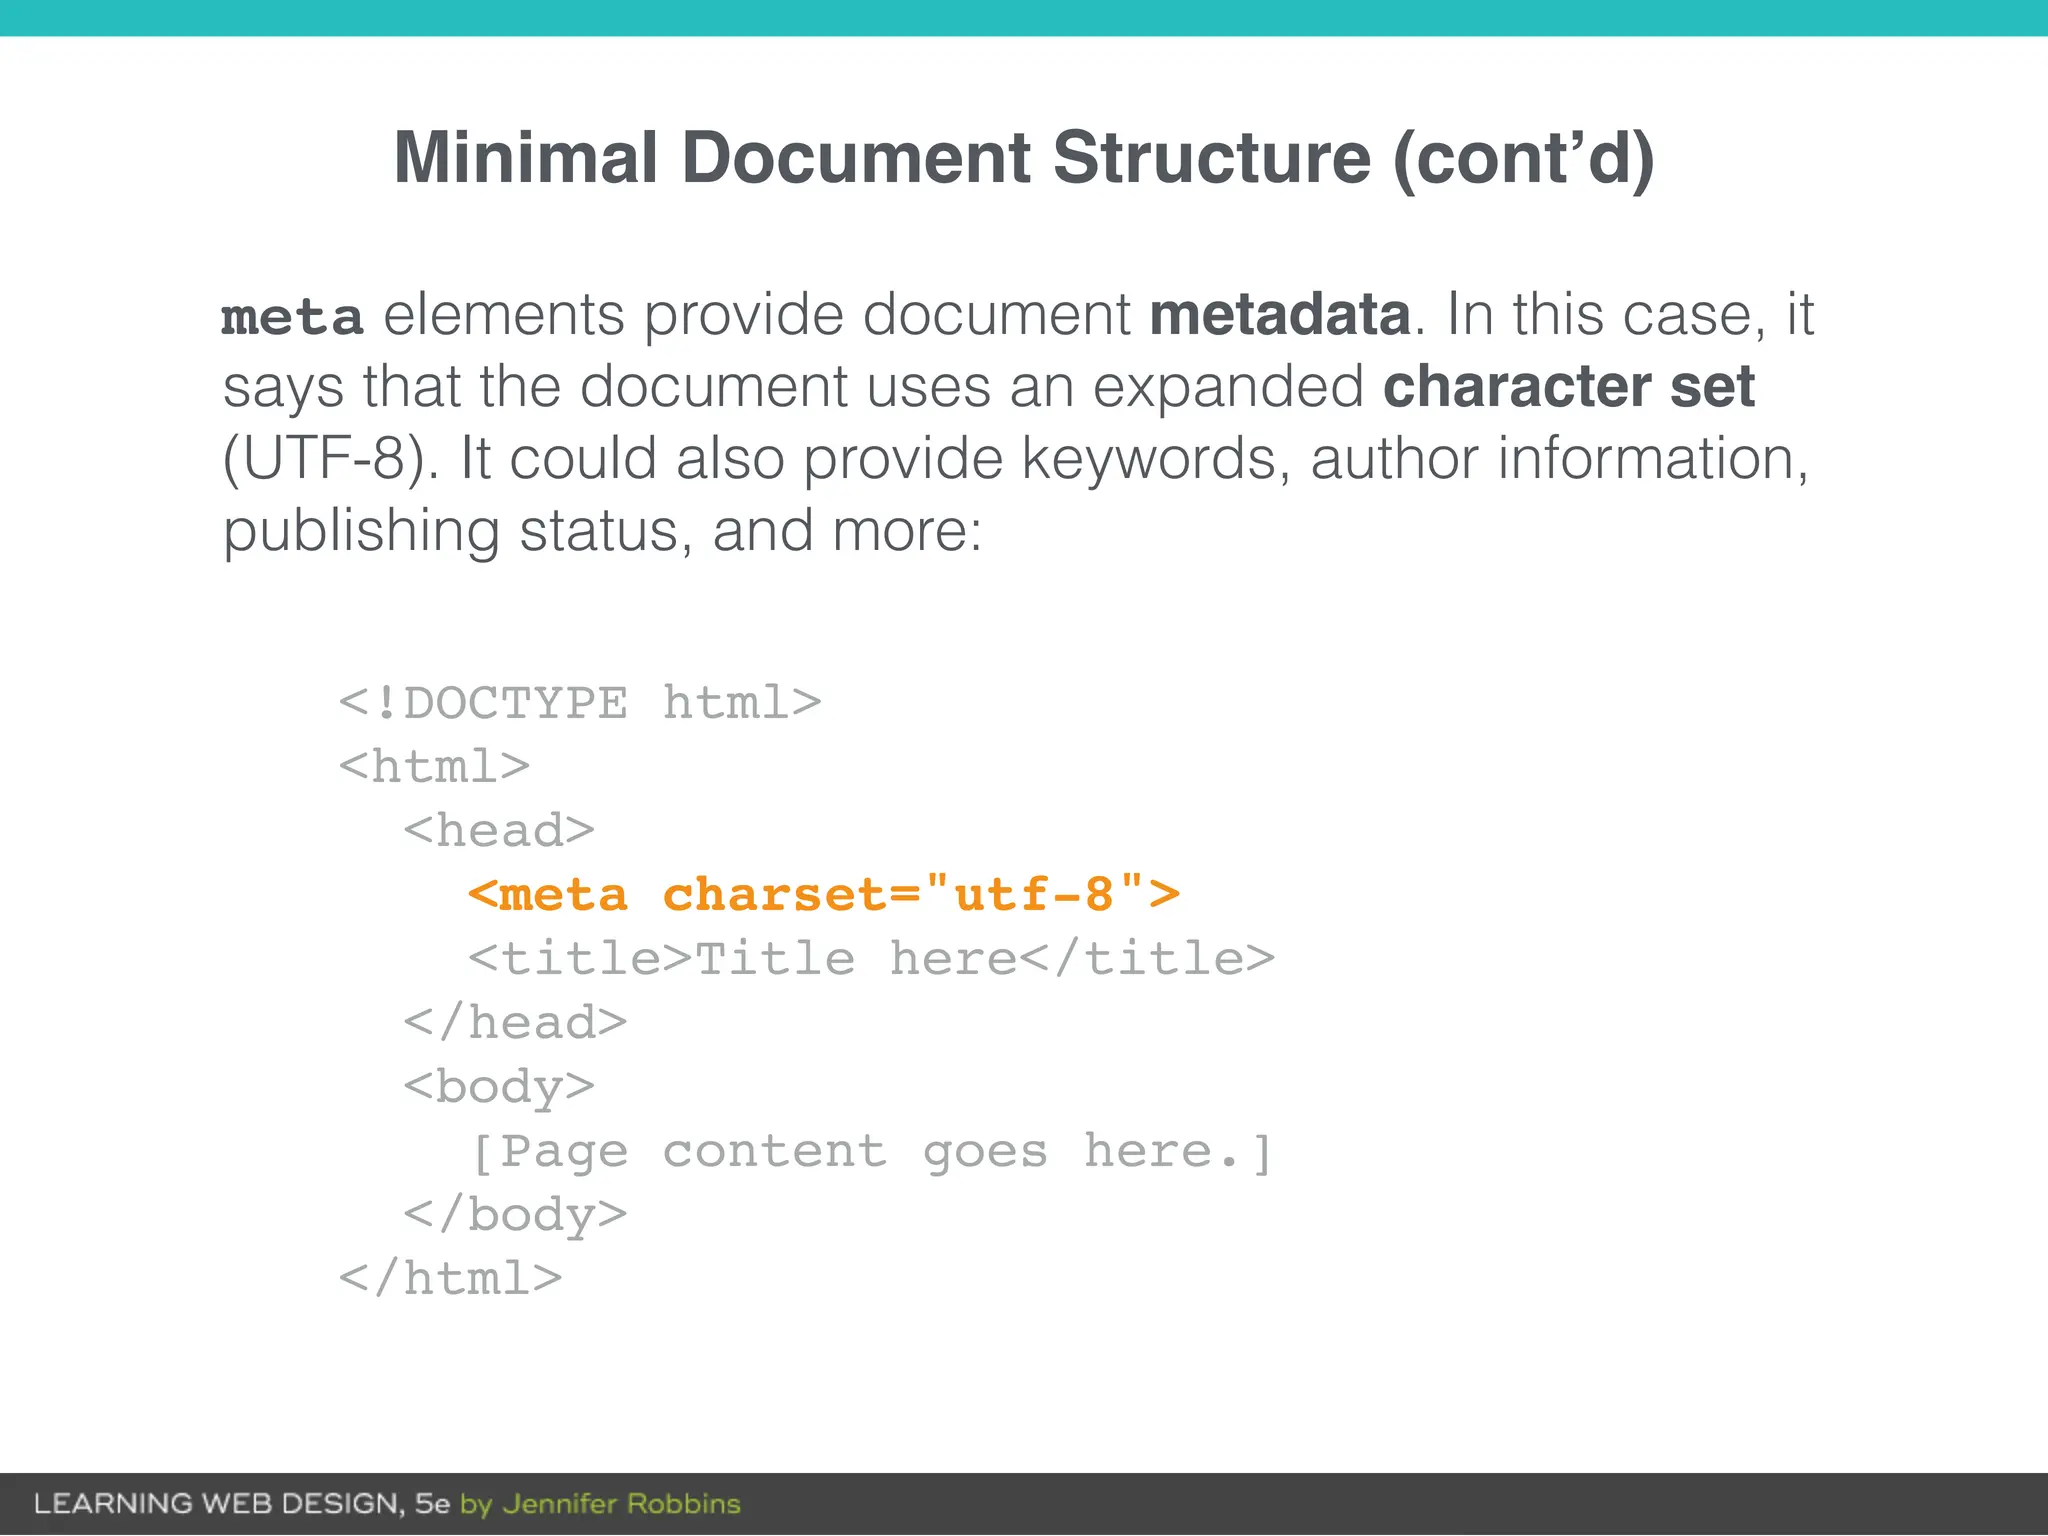Click the monospace word 'meta' starting the paragraph
Image resolution: width=2048 pixels, height=1536 pixels.
(292, 317)
